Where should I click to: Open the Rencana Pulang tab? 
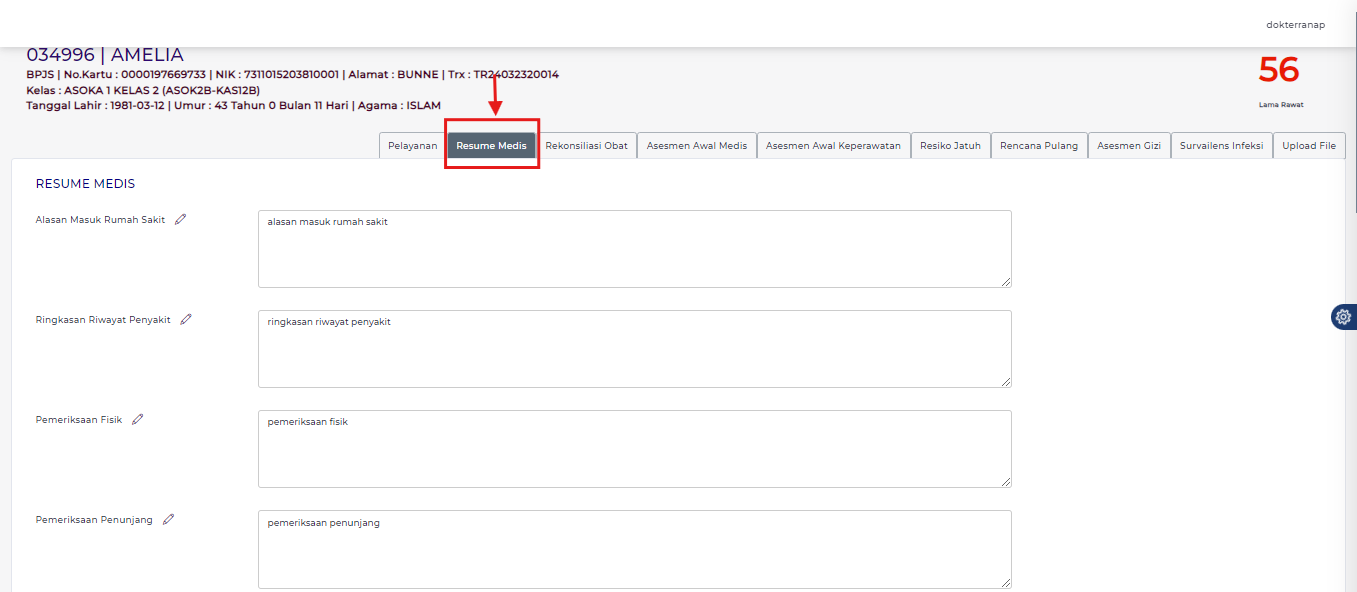[1039, 146]
